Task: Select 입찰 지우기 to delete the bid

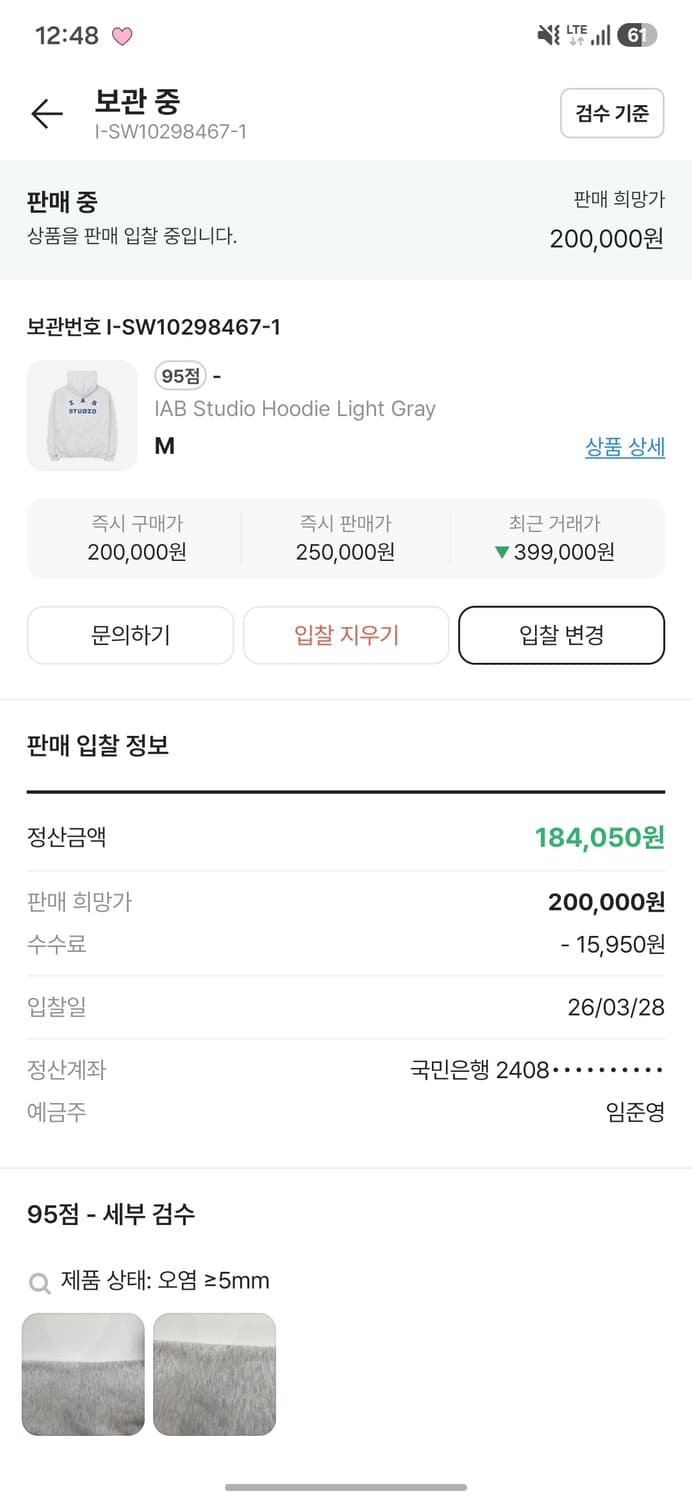Action: pos(346,634)
